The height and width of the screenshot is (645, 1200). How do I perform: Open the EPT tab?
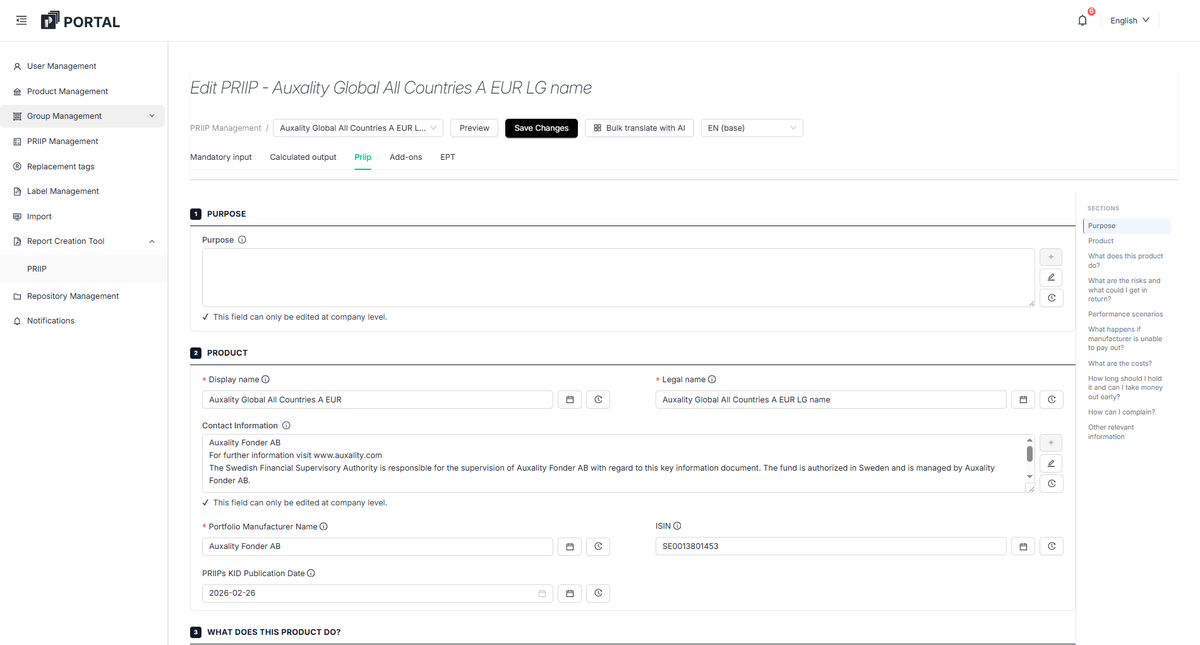pyautogui.click(x=447, y=157)
